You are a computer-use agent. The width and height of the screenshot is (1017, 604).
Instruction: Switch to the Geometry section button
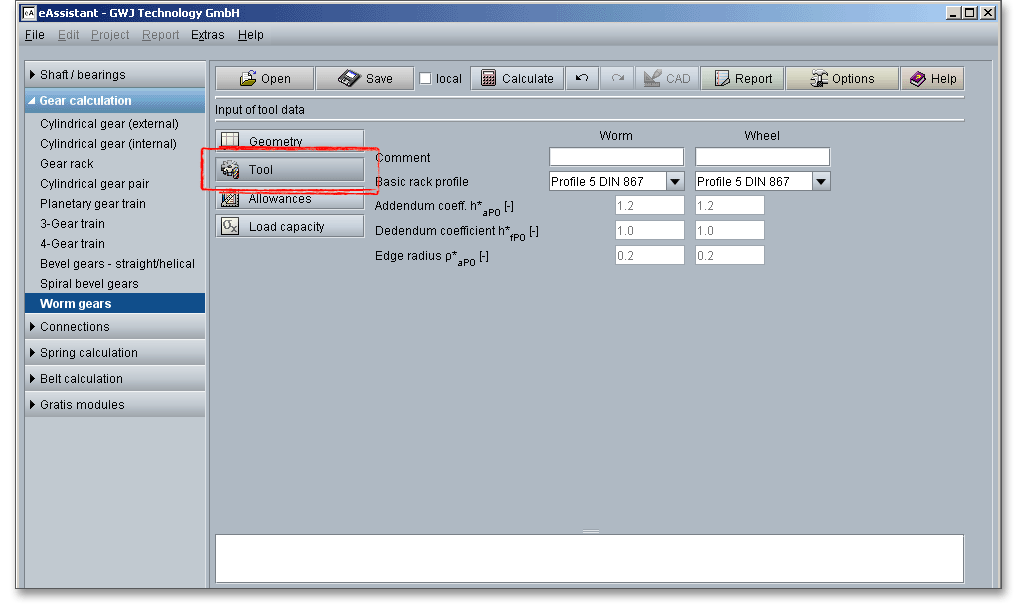(x=290, y=141)
